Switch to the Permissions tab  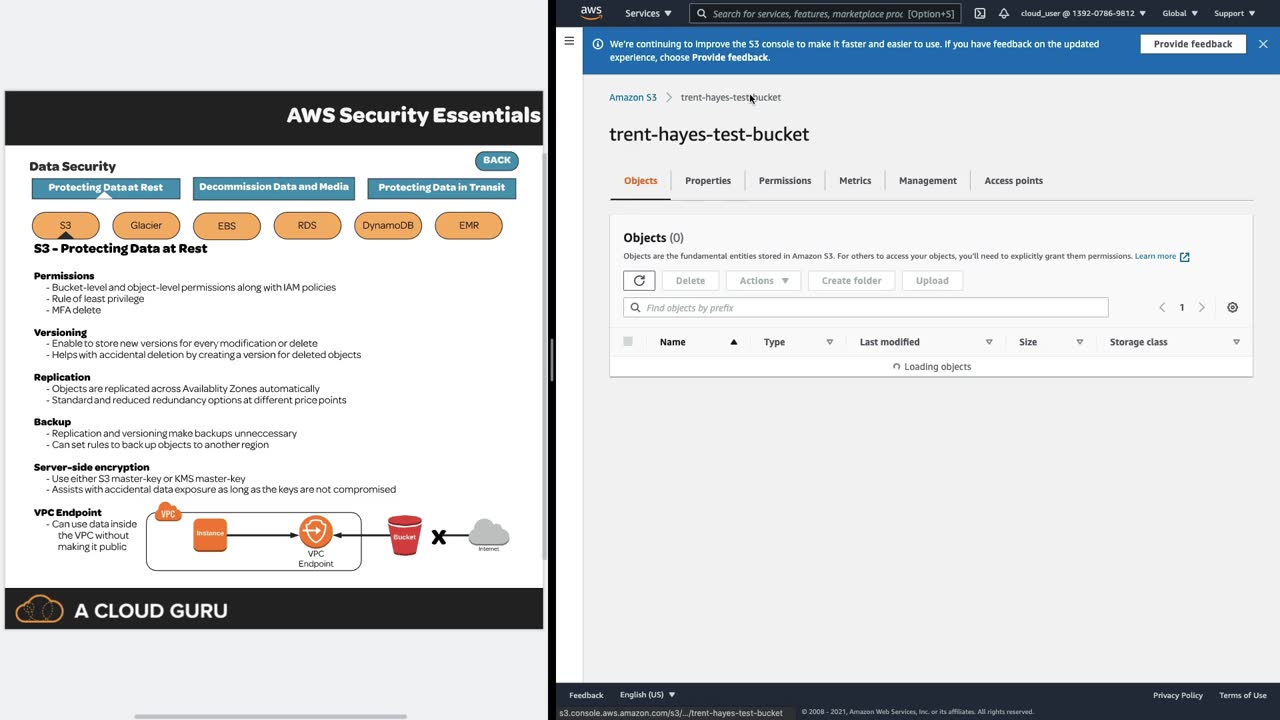785,181
